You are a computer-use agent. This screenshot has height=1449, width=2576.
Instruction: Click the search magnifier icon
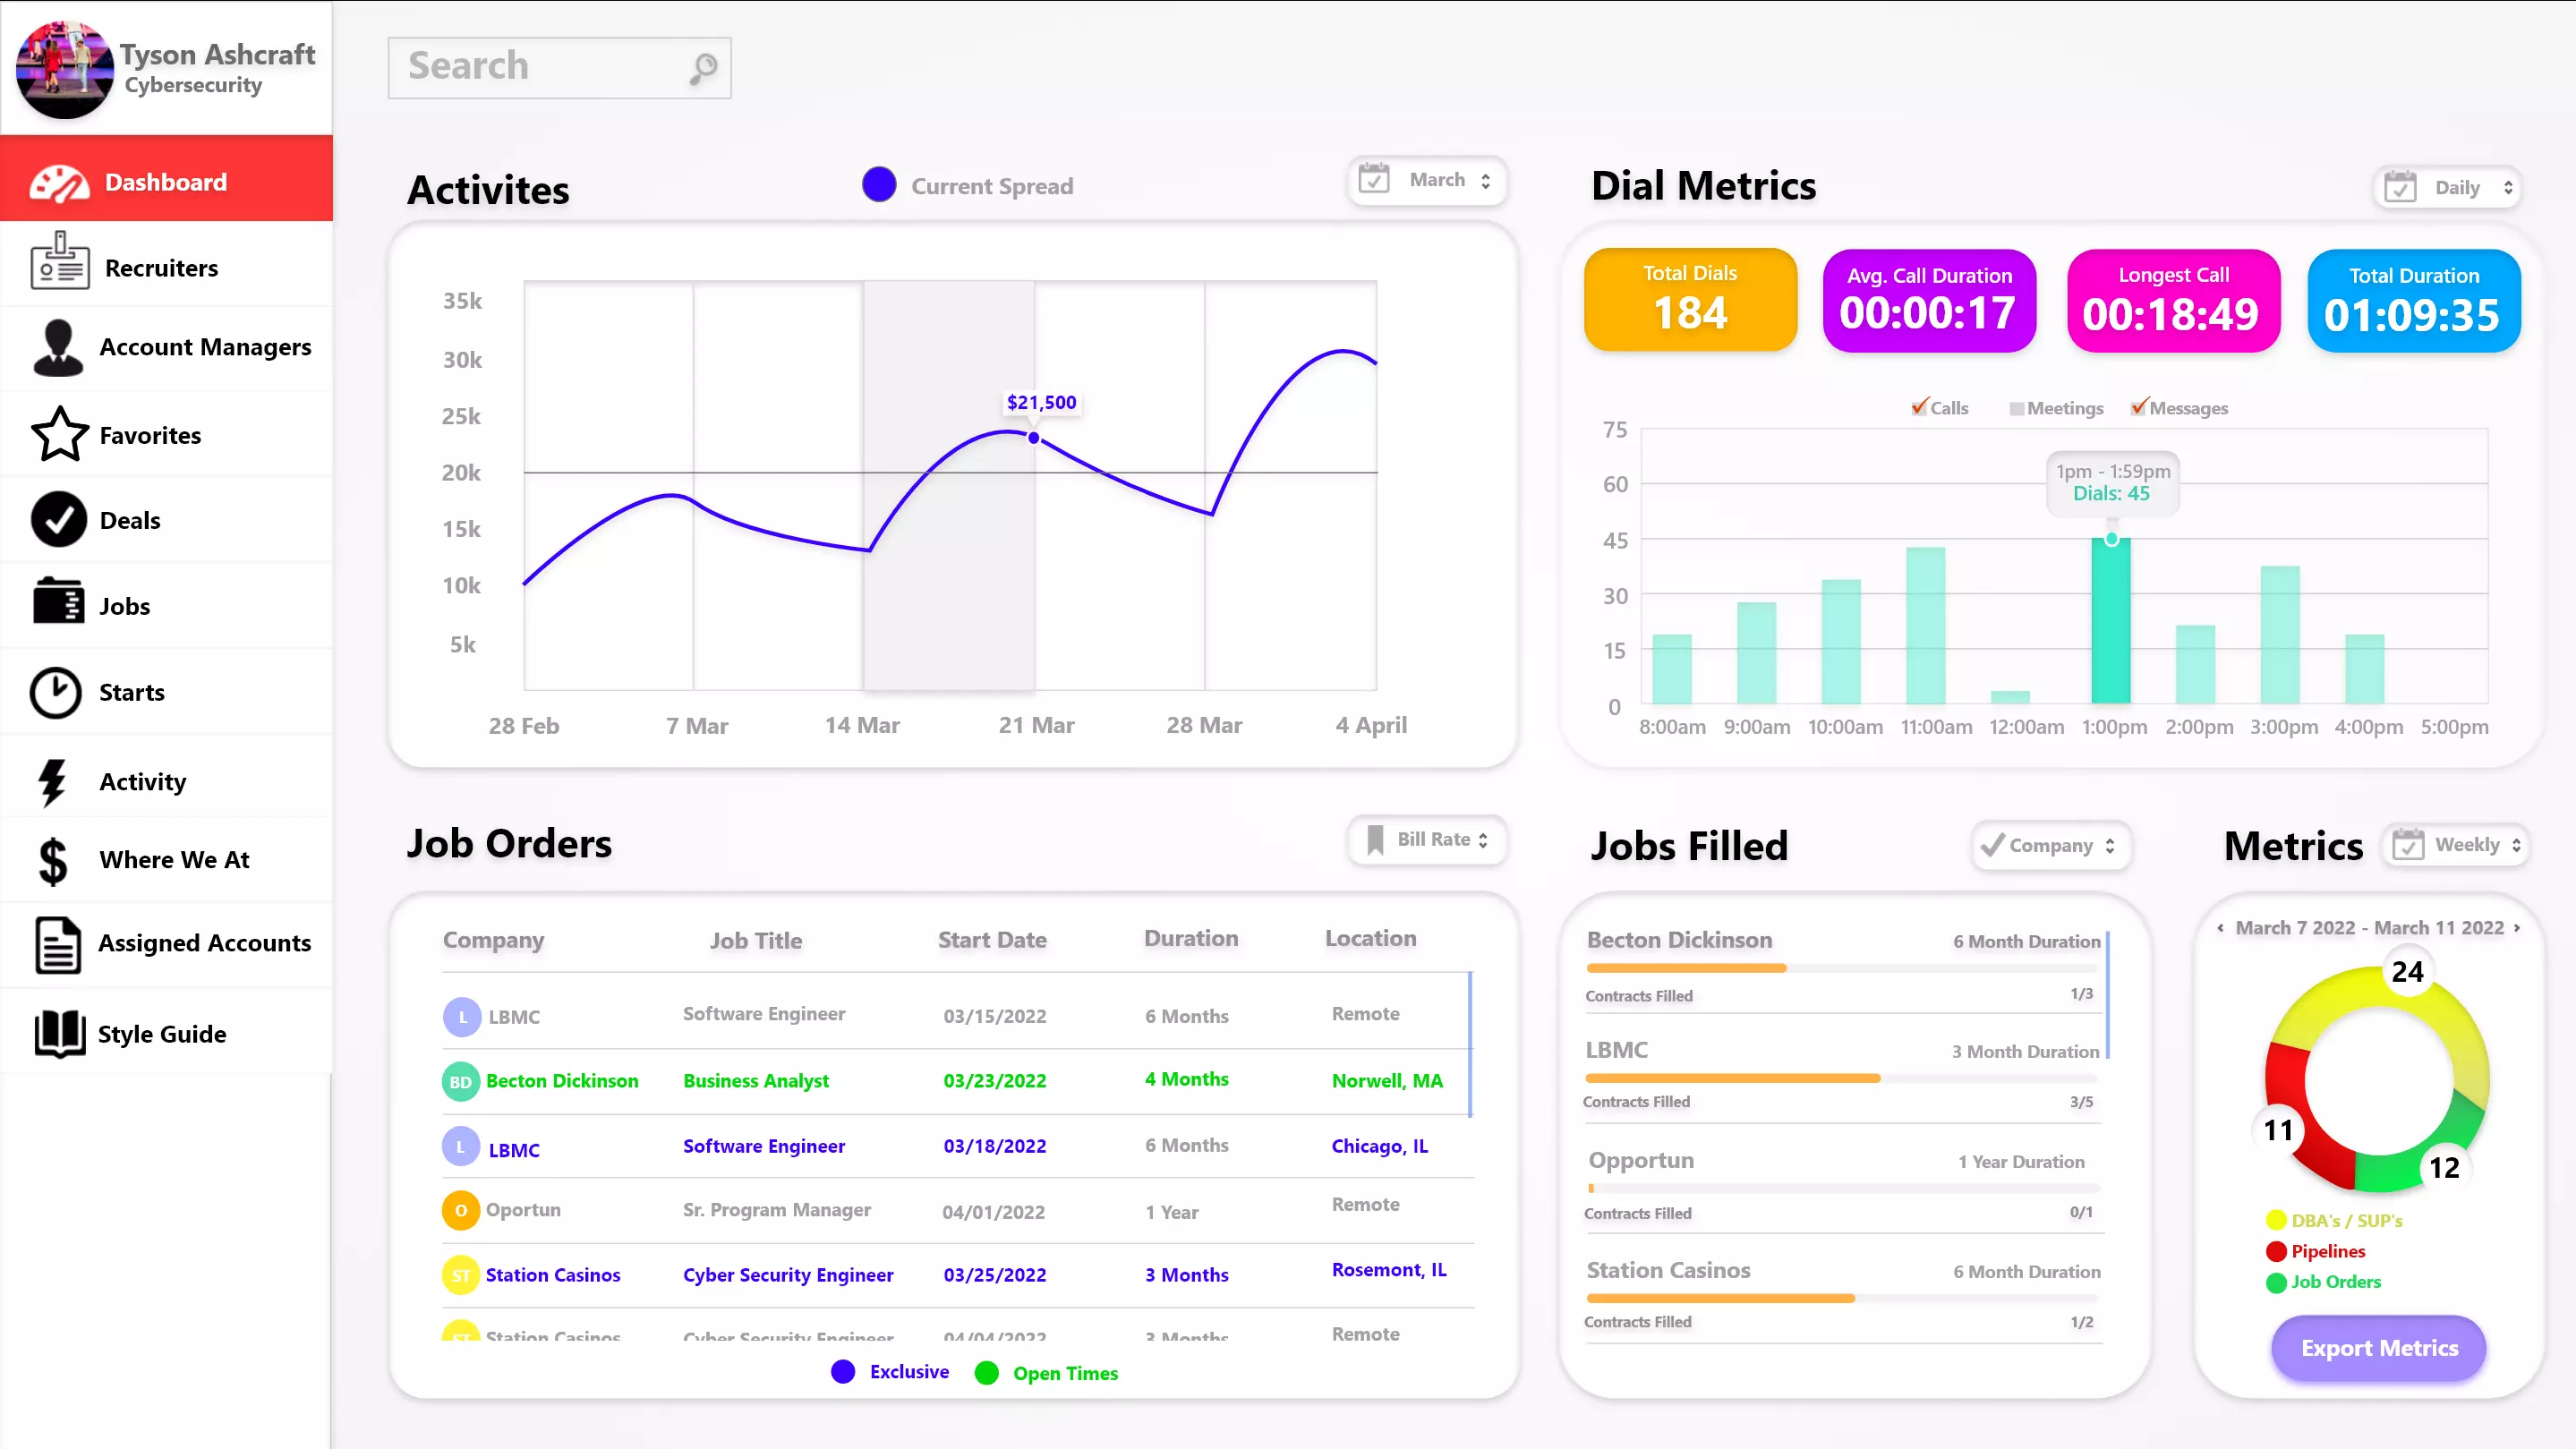pyautogui.click(x=703, y=68)
